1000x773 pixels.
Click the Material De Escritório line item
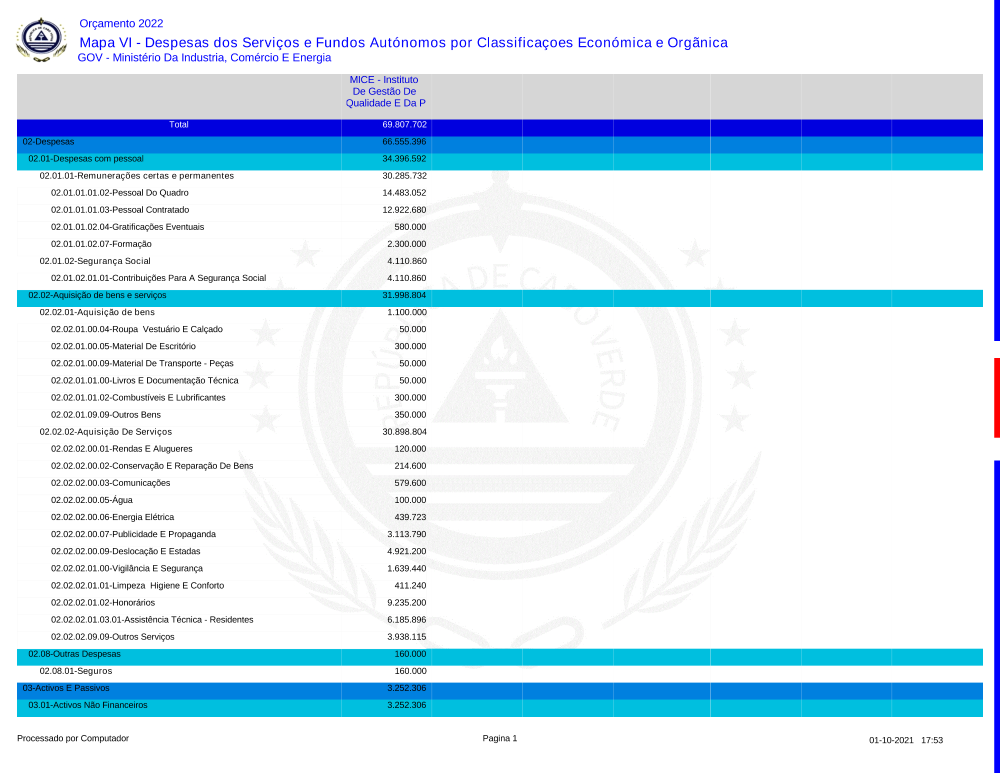tap(123, 346)
